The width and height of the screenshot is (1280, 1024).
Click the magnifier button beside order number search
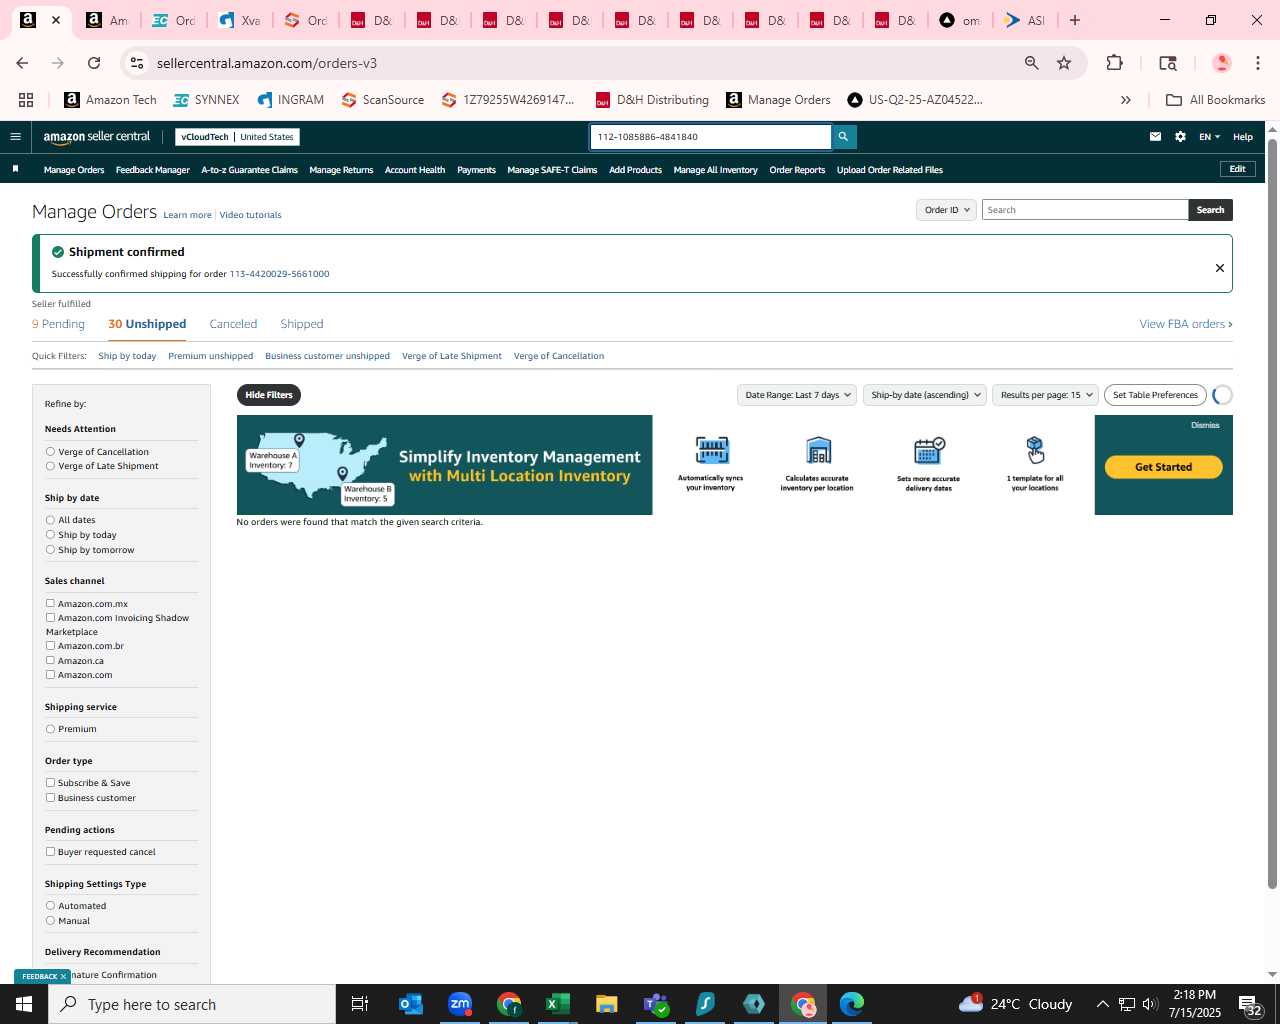tap(843, 137)
